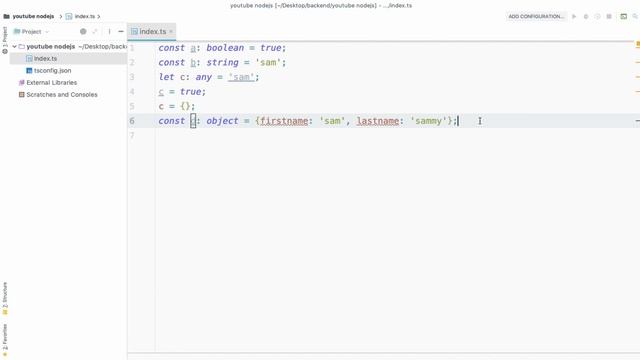Screen dimensions: 640x360
Task: Click line number 3 in the gutter
Action: (132, 77)
